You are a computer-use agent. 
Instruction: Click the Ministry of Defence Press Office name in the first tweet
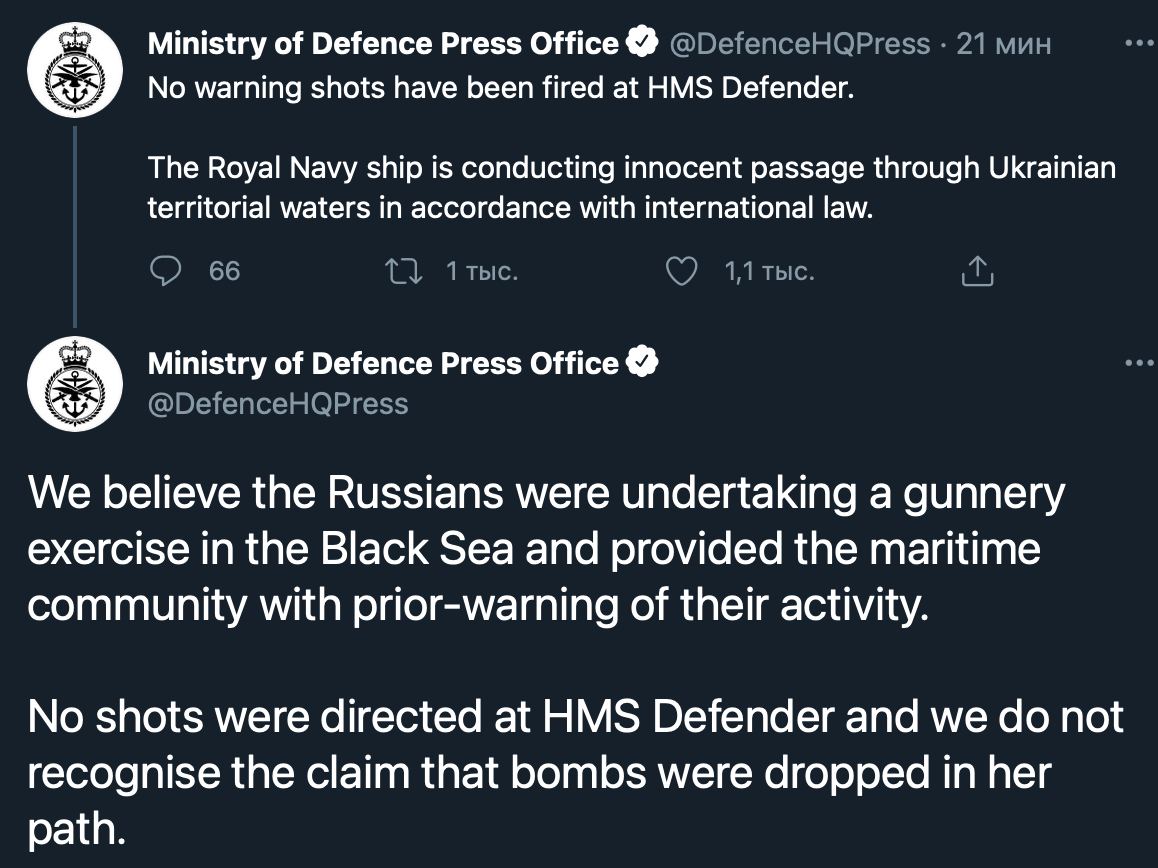[383, 44]
